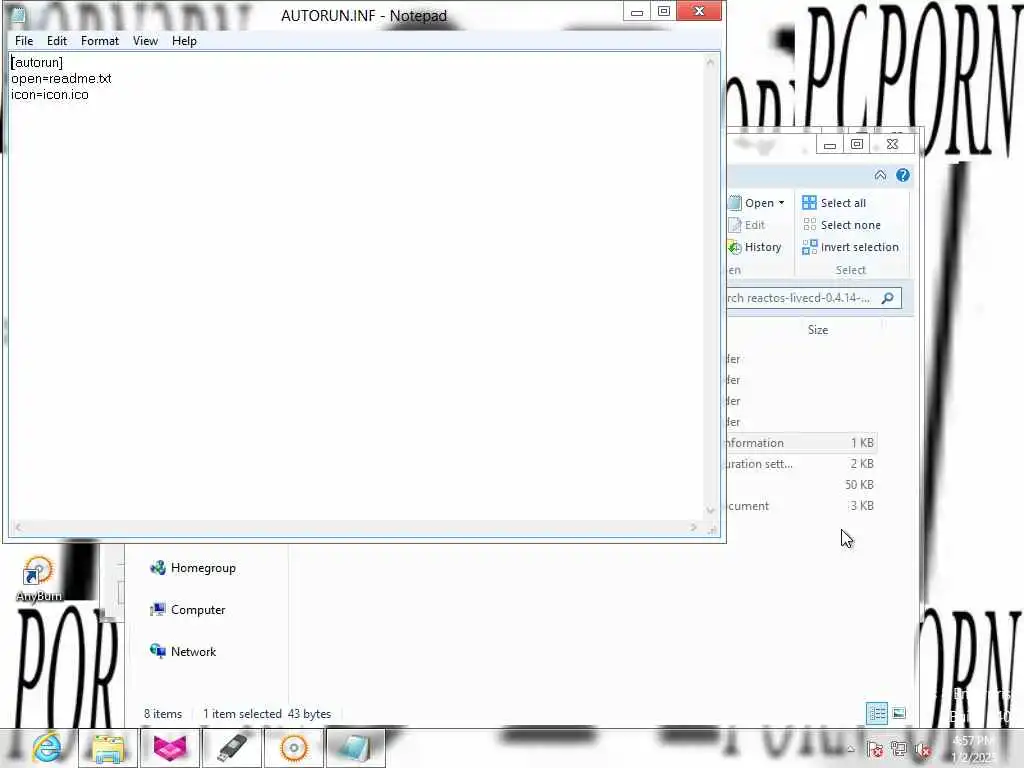Minimize the Explorer window
This screenshot has height=768, width=1024.
830,145
